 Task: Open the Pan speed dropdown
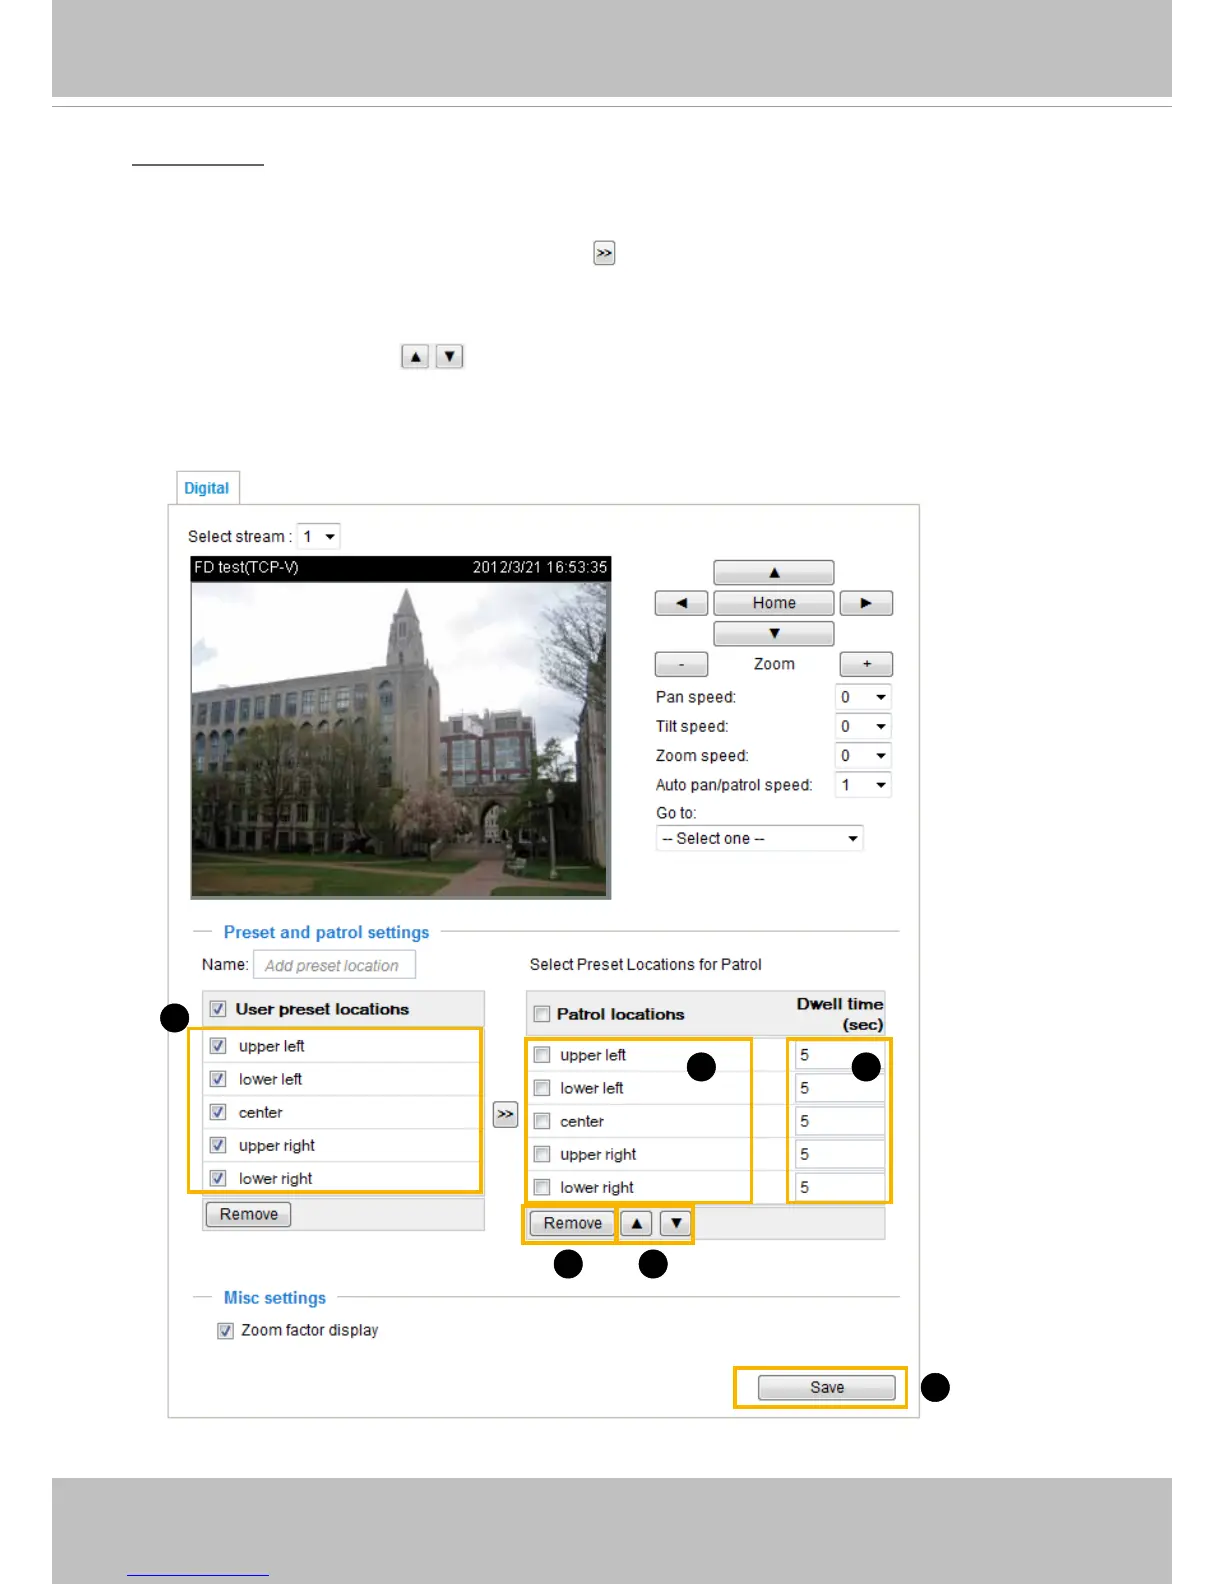[x=862, y=697]
